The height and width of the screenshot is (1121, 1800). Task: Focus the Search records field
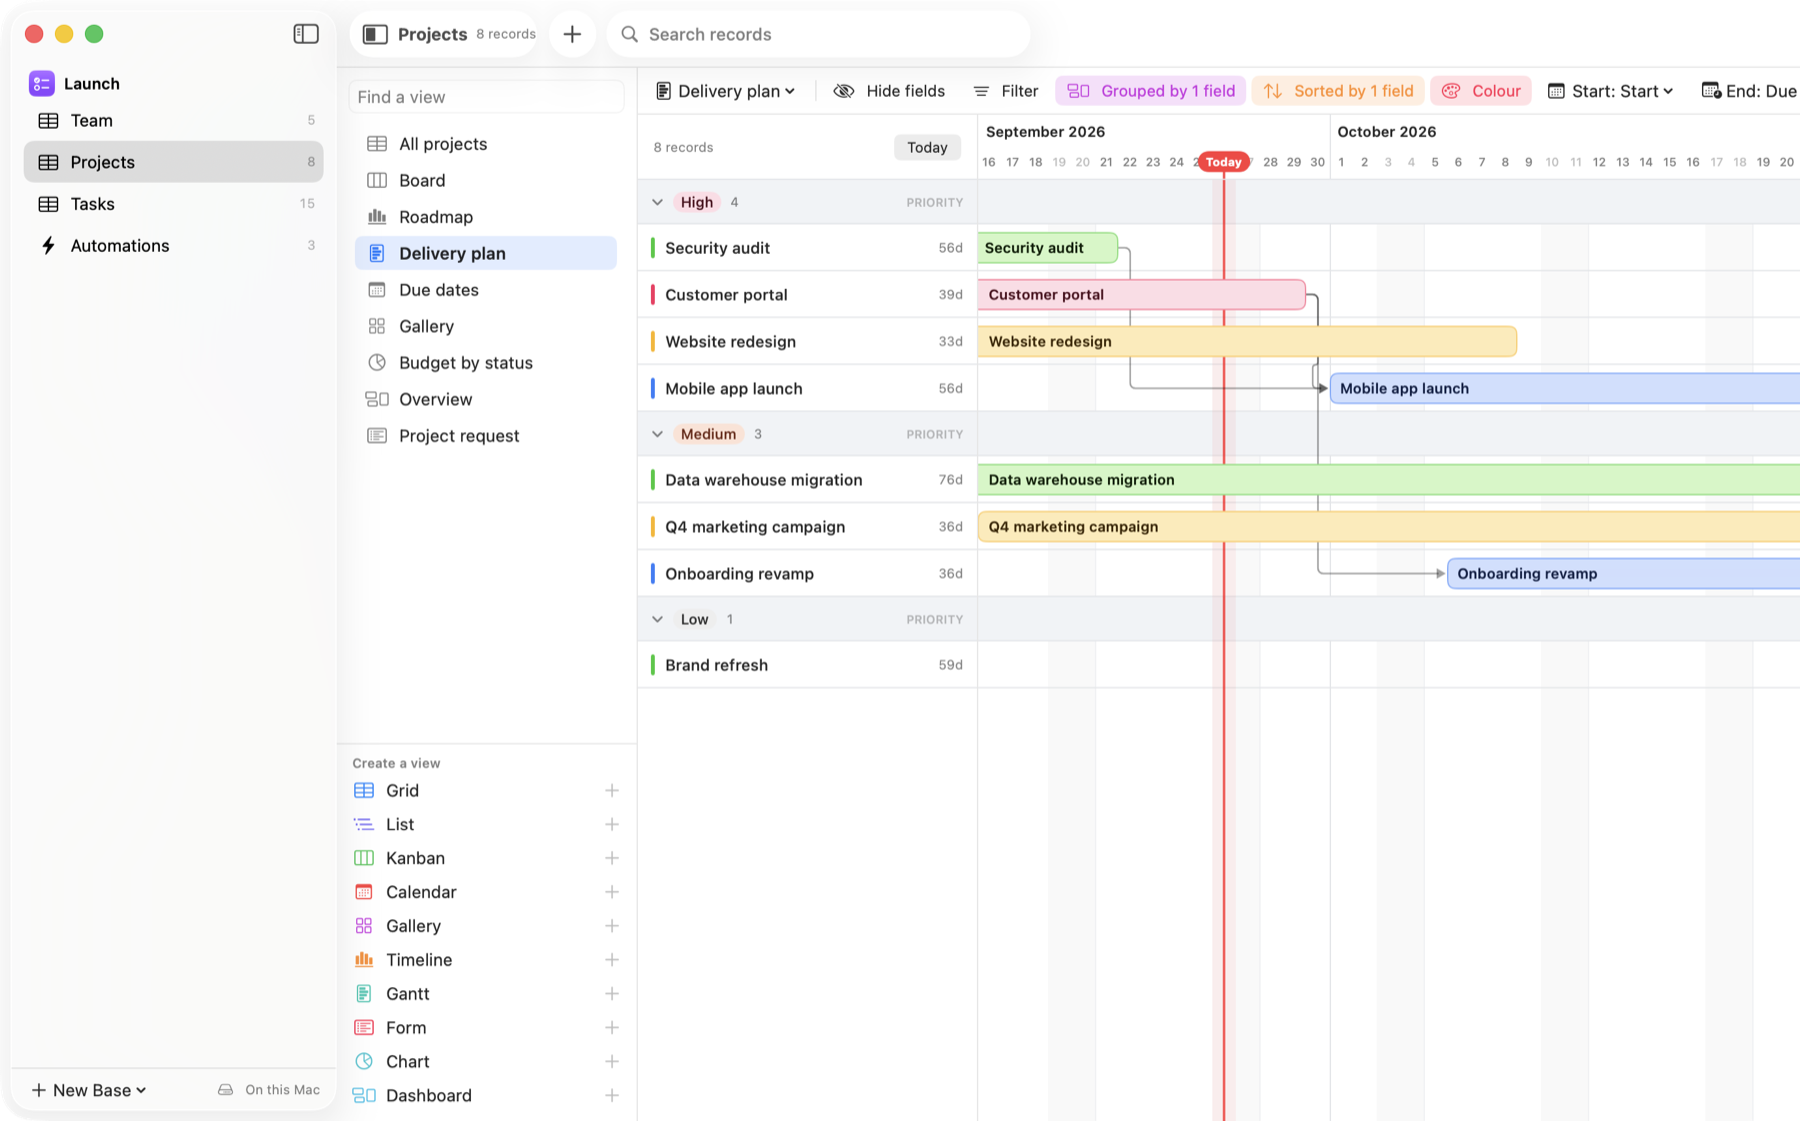point(820,34)
